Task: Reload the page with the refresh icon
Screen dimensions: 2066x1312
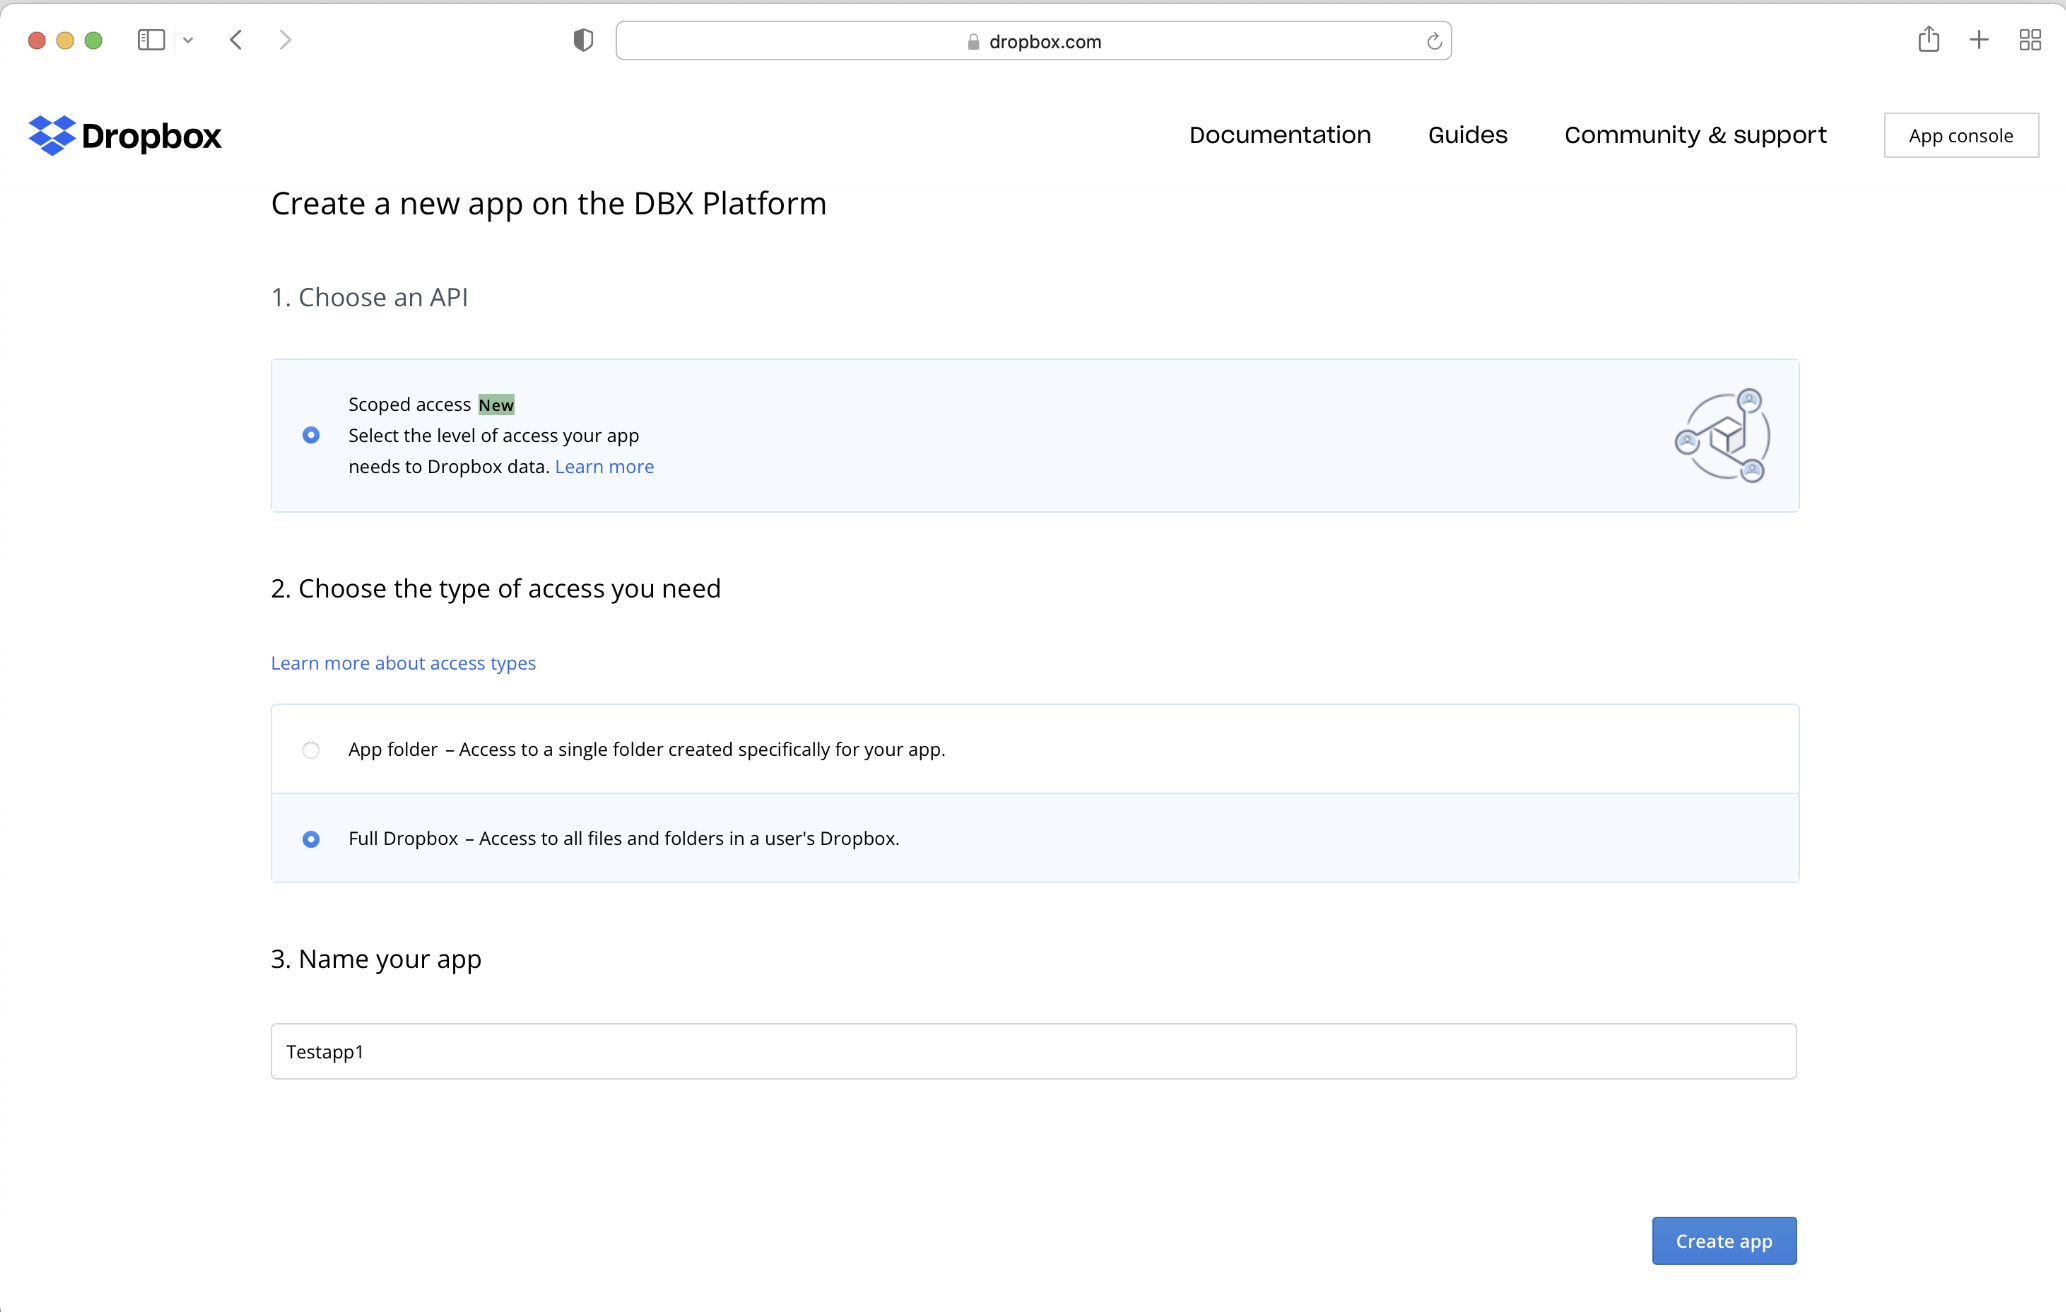Action: (1433, 41)
